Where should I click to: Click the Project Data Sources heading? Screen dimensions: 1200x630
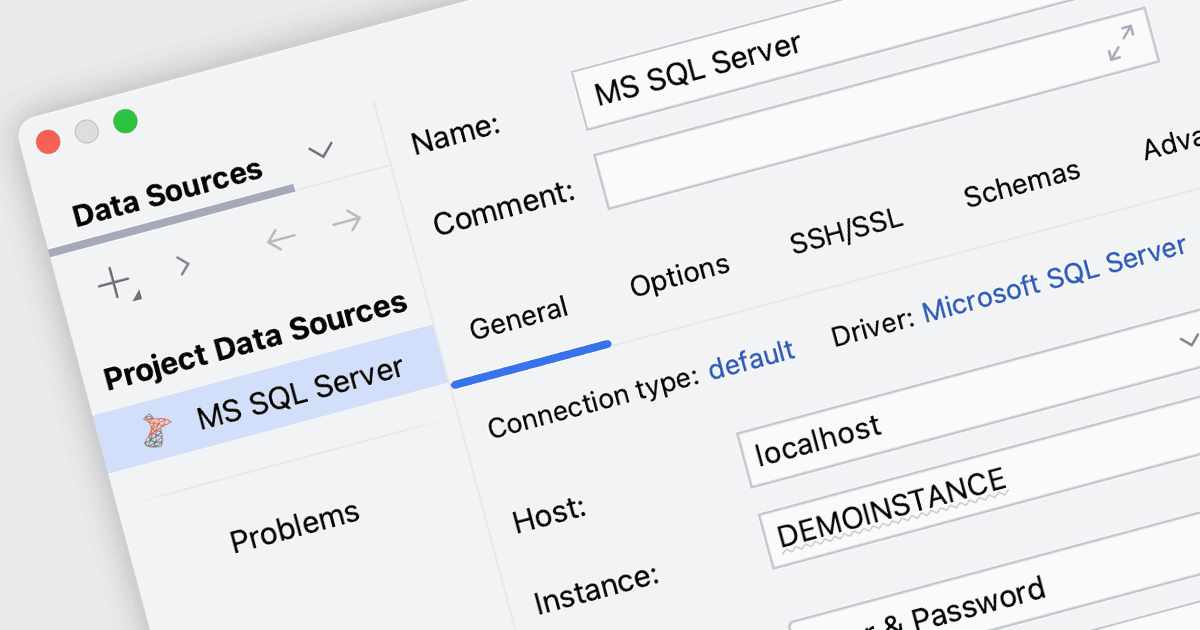pos(256,340)
